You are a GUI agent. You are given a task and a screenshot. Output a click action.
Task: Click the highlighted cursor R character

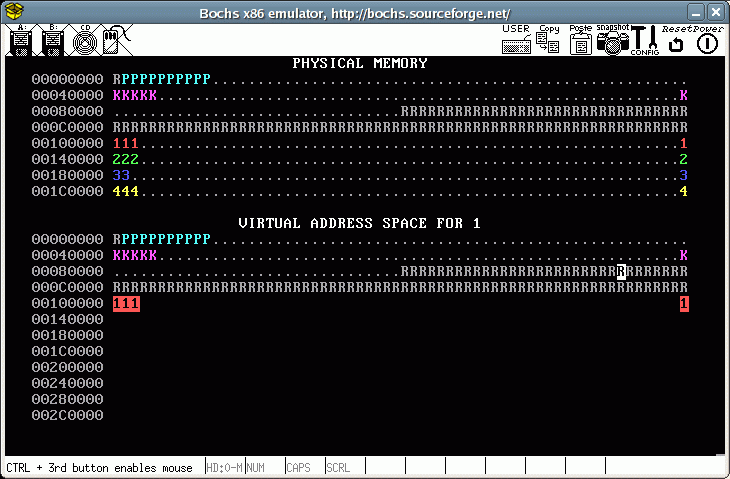click(621, 271)
